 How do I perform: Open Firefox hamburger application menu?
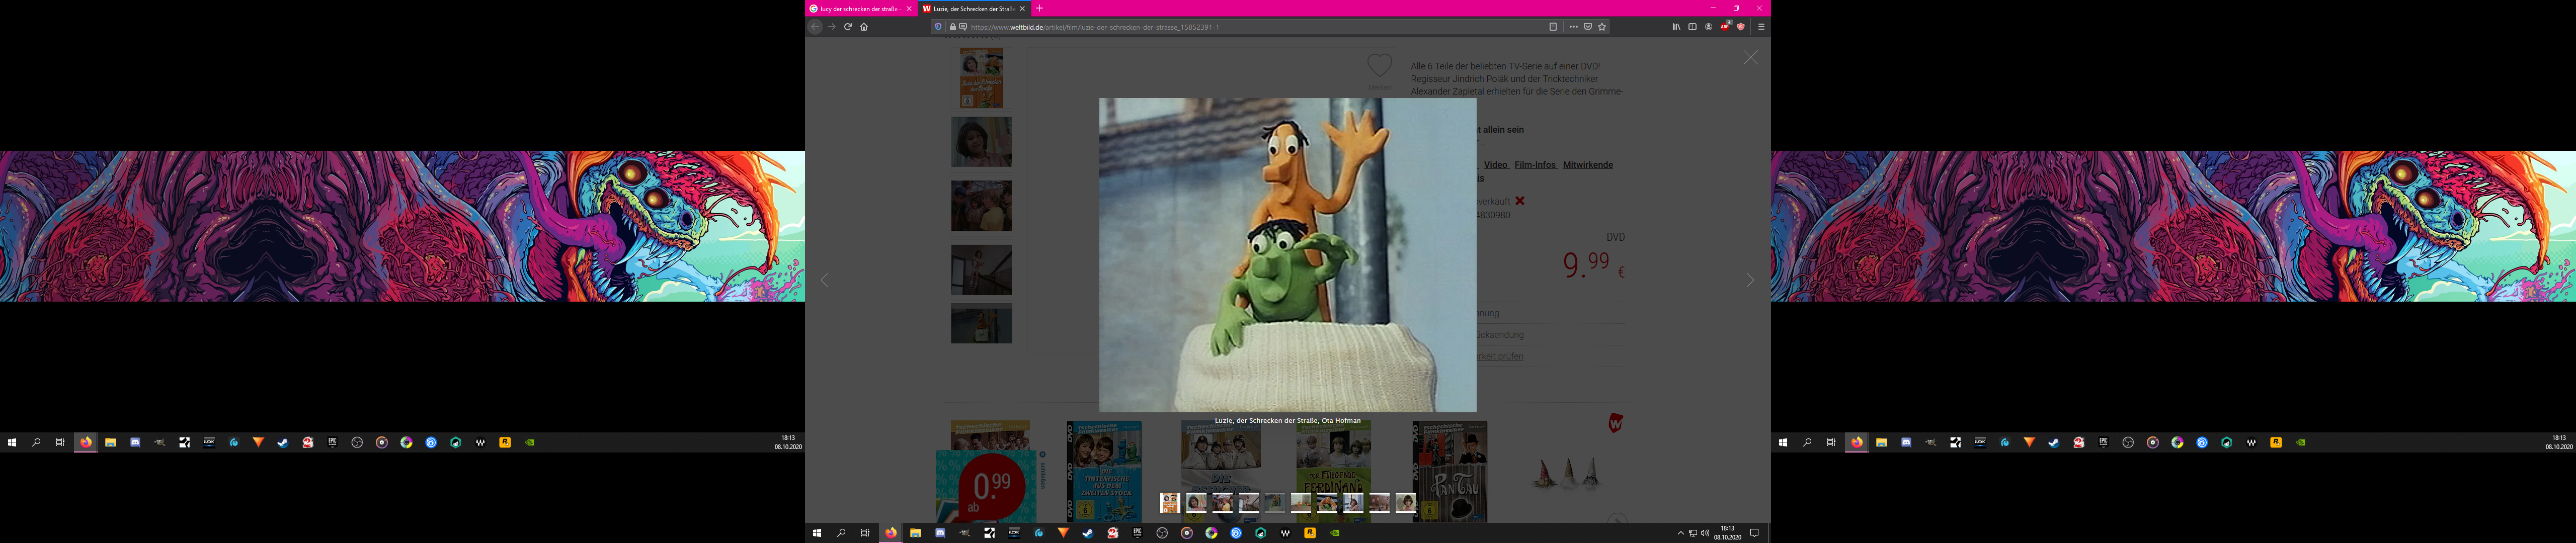[1761, 27]
